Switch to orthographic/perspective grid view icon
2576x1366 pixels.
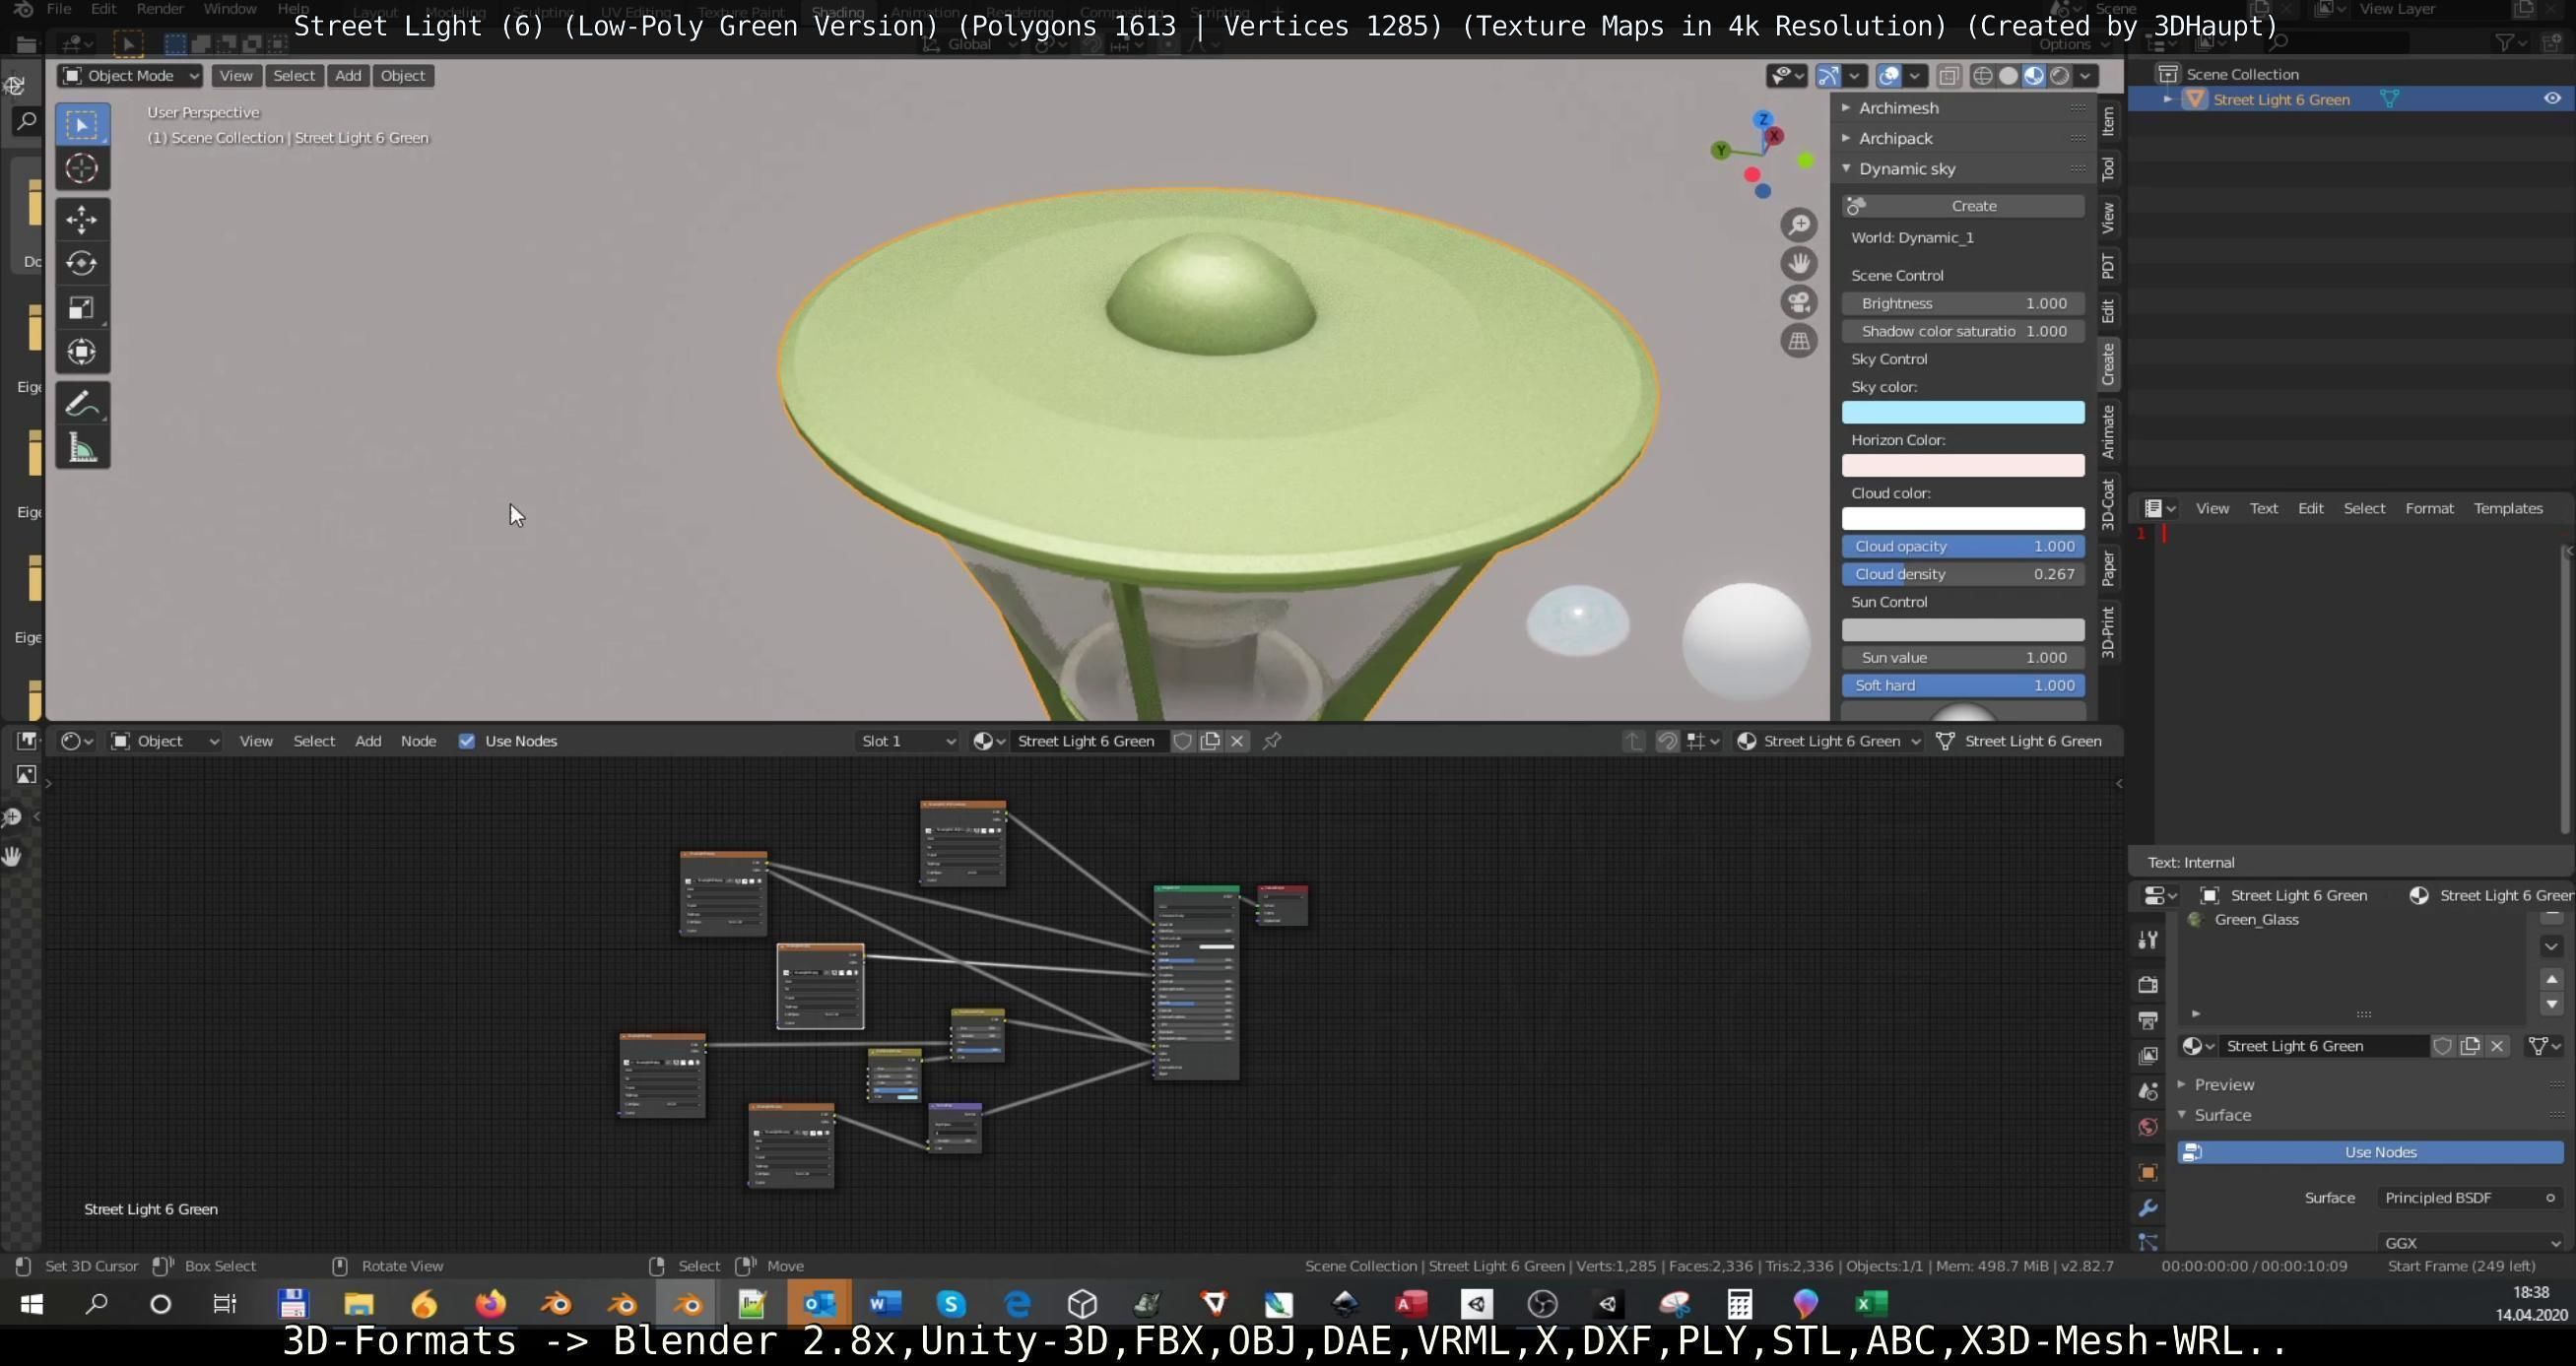tap(1798, 341)
